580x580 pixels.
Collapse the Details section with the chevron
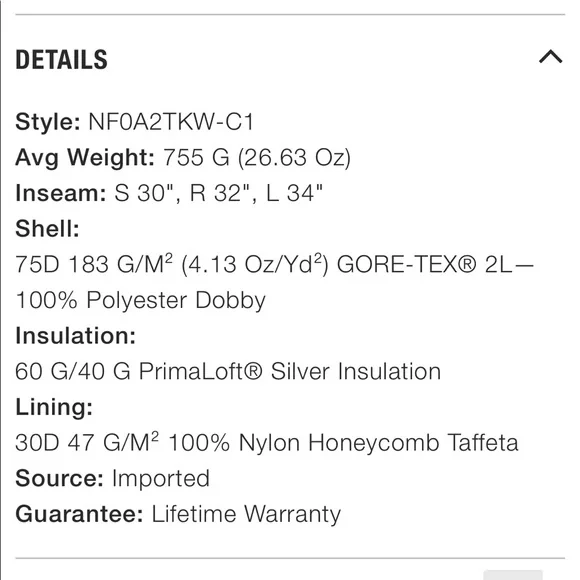pos(550,57)
